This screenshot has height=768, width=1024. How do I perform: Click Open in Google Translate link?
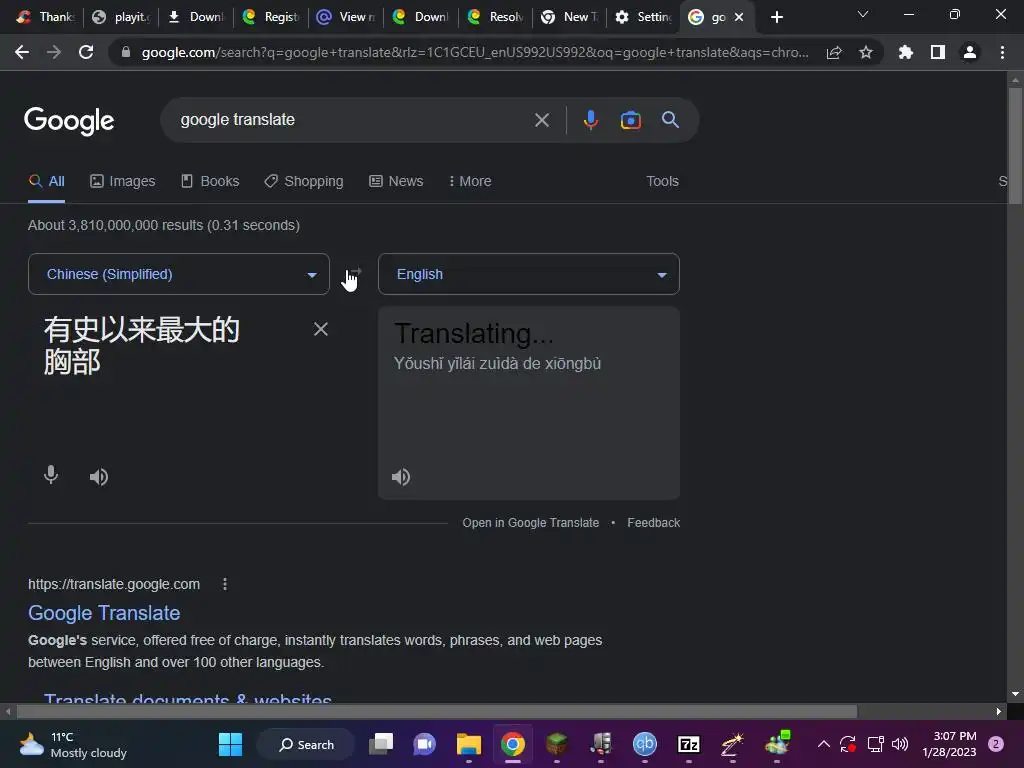(x=530, y=523)
